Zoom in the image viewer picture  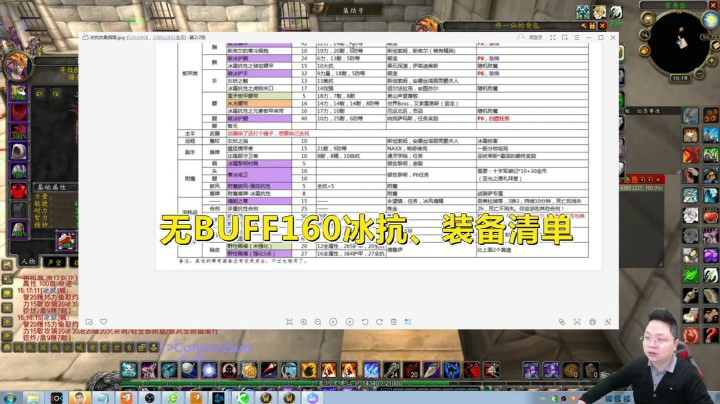tap(304, 322)
